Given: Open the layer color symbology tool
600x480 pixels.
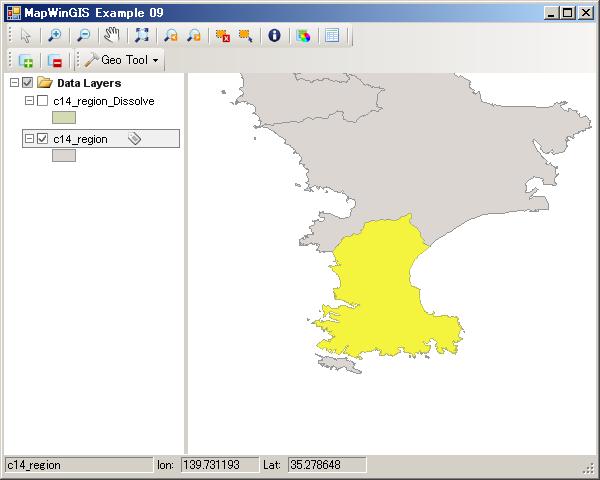Looking at the screenshot, I should click(303, 35).
